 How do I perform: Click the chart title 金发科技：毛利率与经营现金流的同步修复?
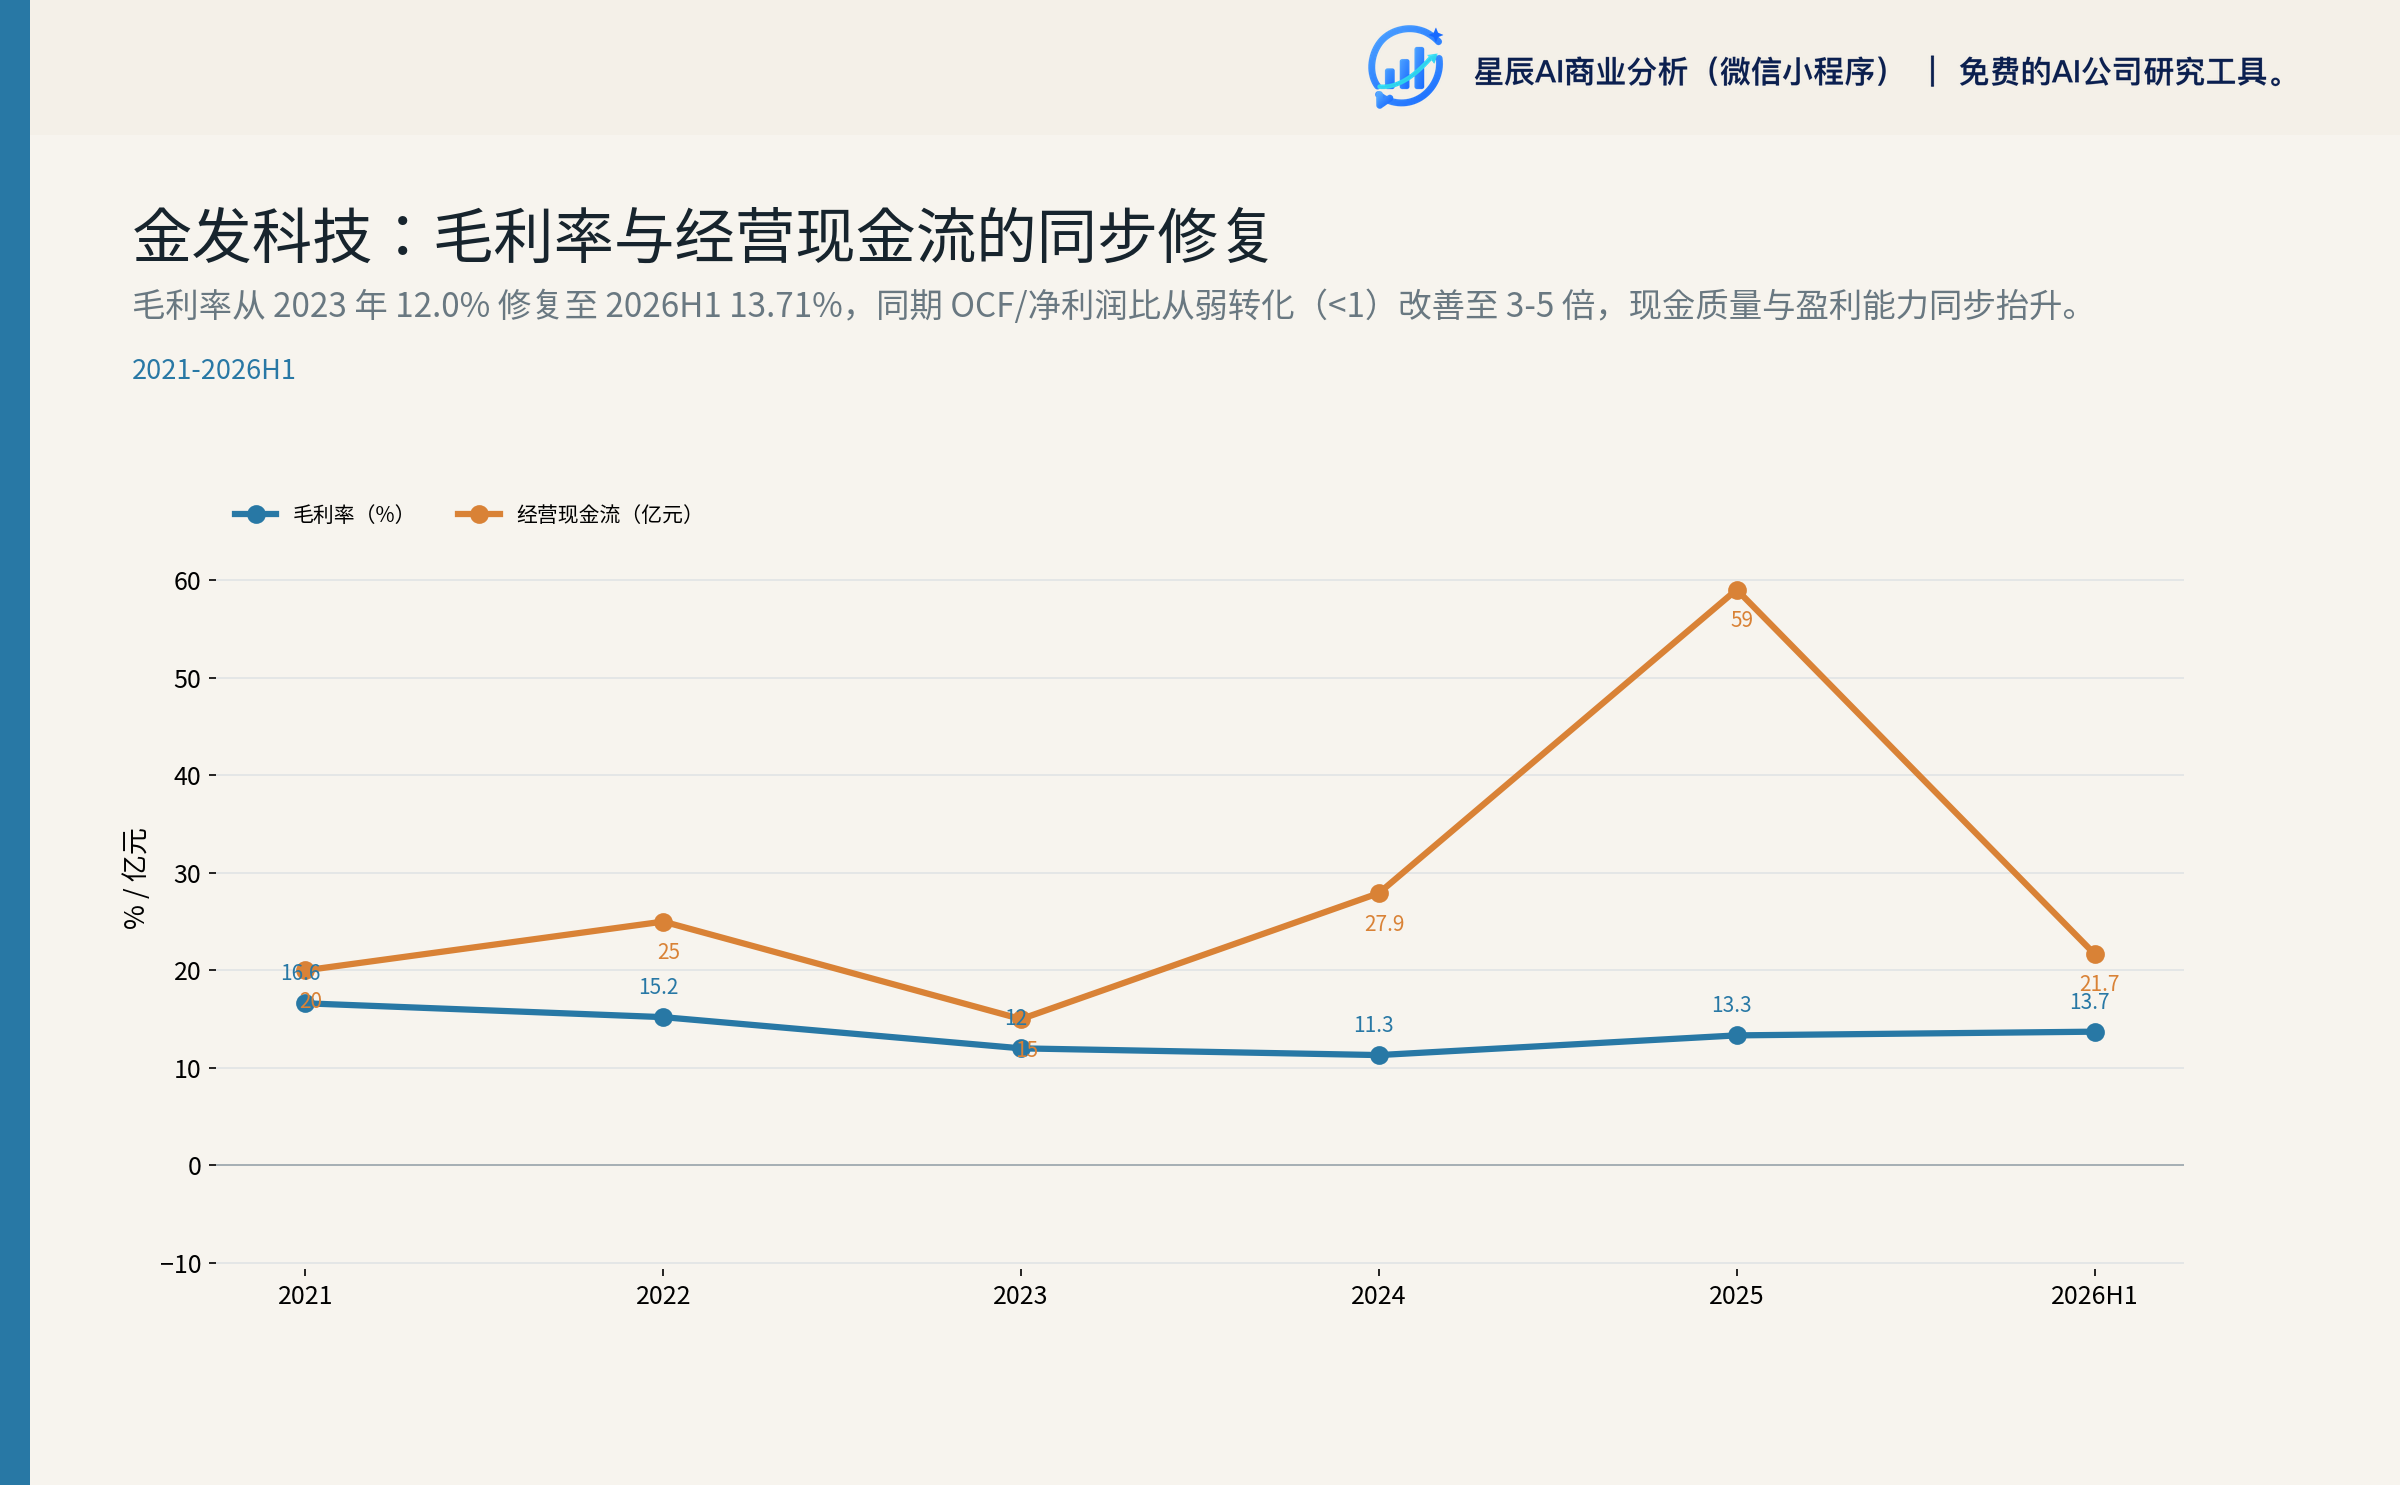tap(701, 236)
